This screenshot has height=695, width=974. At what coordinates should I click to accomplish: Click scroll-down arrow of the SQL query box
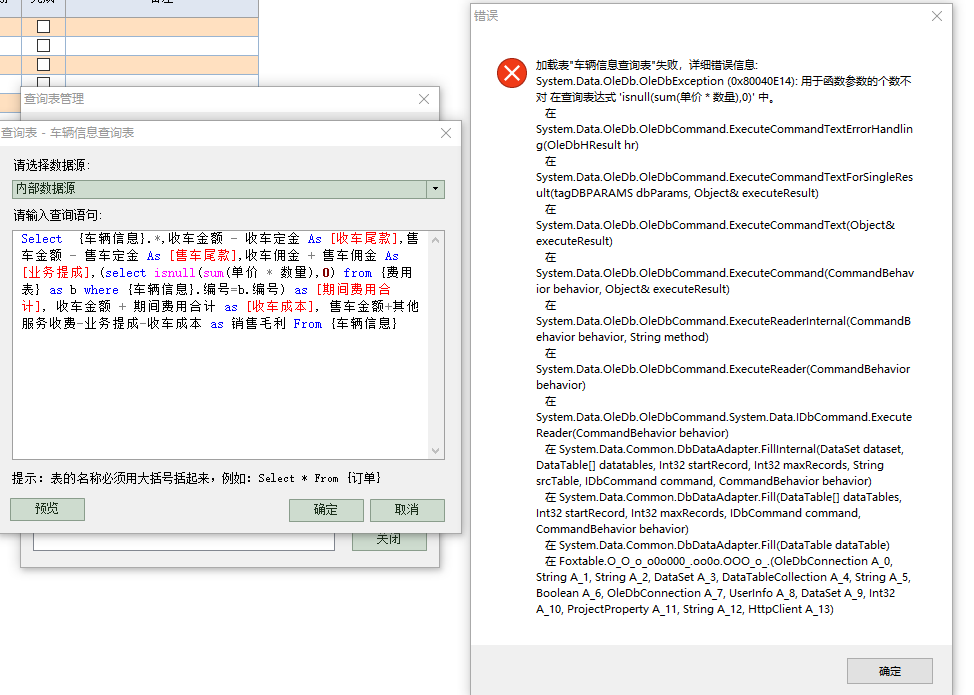(437, 452)
